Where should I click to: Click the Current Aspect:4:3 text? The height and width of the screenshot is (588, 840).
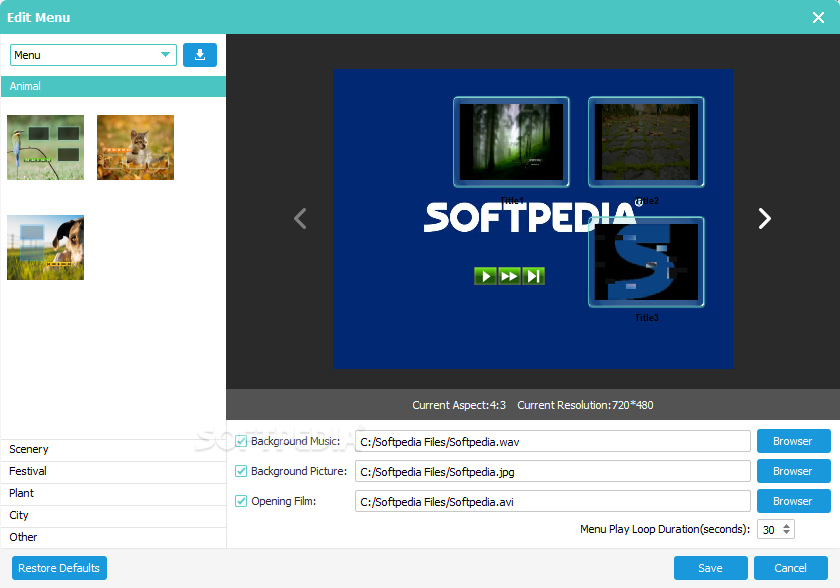click(459, 405)
